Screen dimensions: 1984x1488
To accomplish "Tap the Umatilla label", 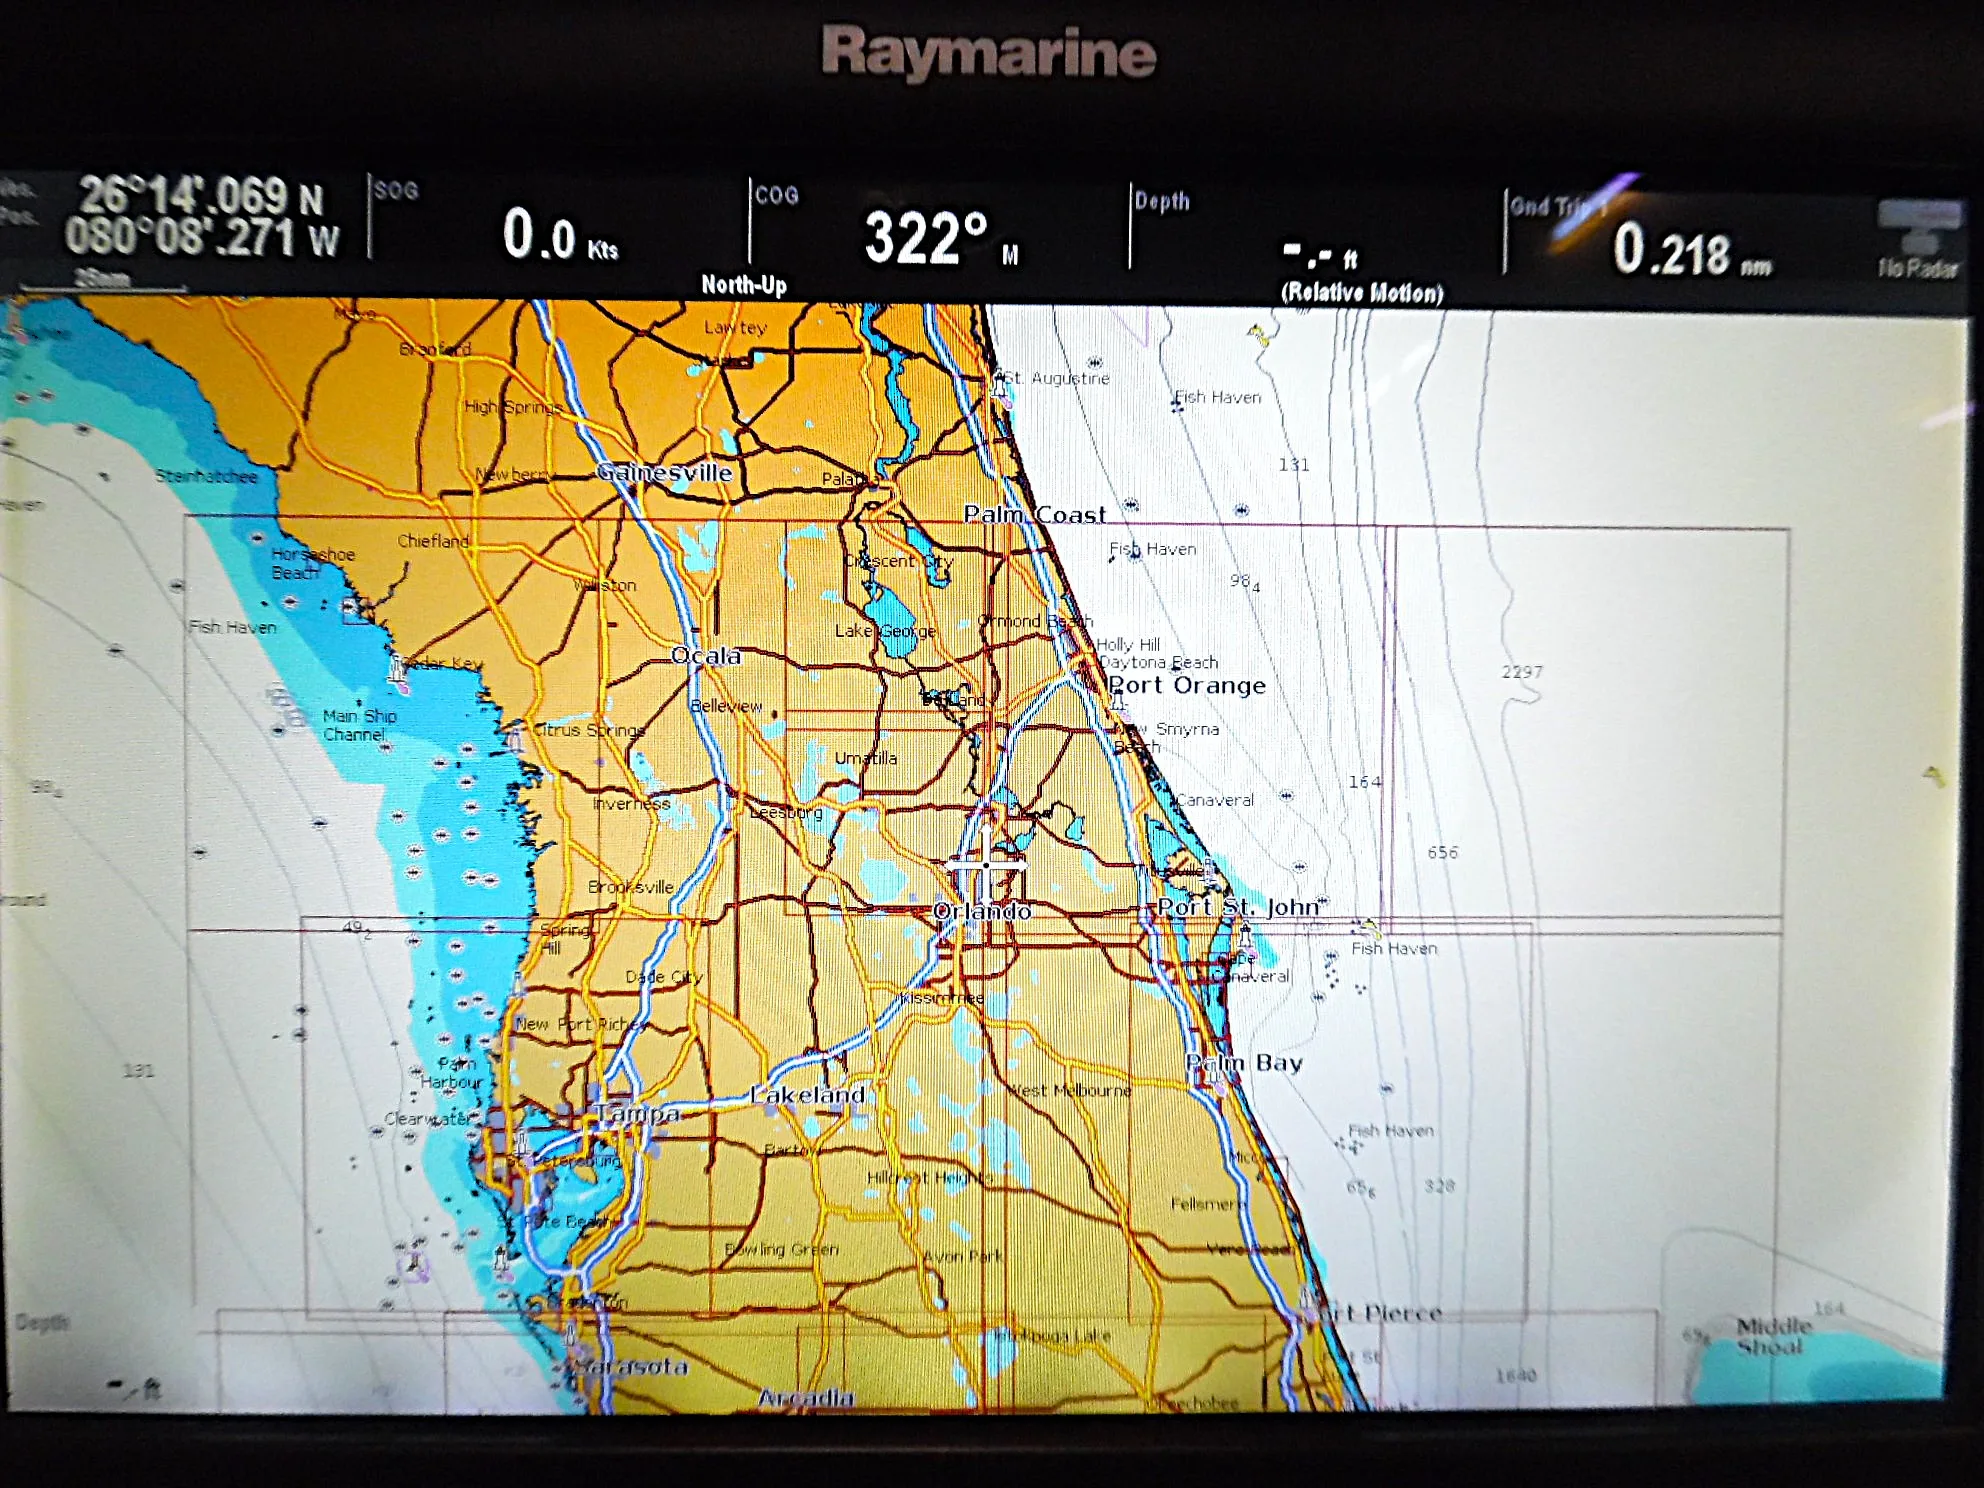I will click(x=866, y=758).
